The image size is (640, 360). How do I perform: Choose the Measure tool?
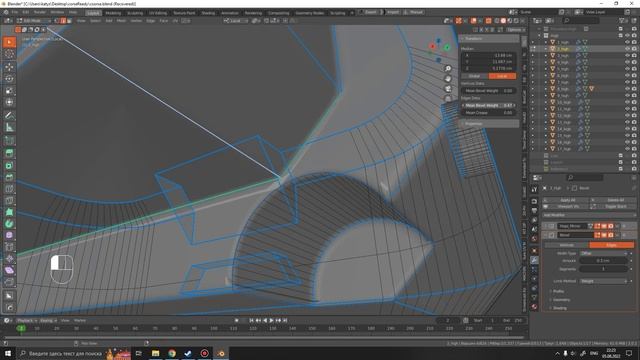pyautogui.click(x=9, y=127)
